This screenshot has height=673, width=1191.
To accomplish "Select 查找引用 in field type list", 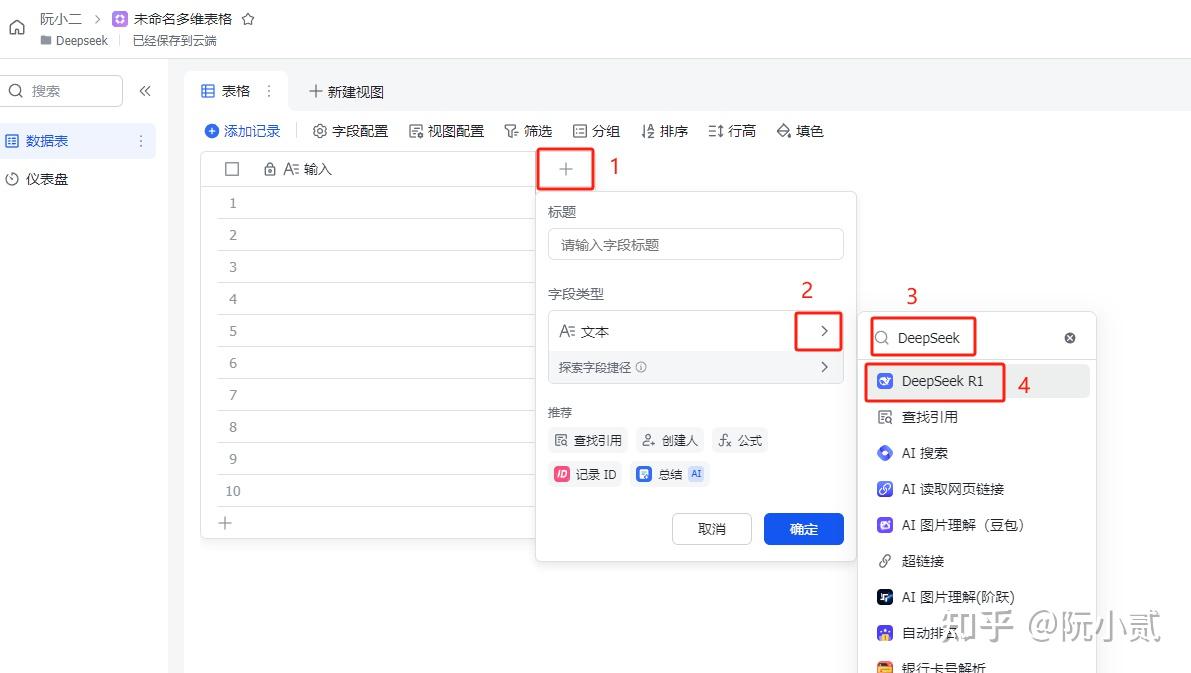I will click(977, 417).
